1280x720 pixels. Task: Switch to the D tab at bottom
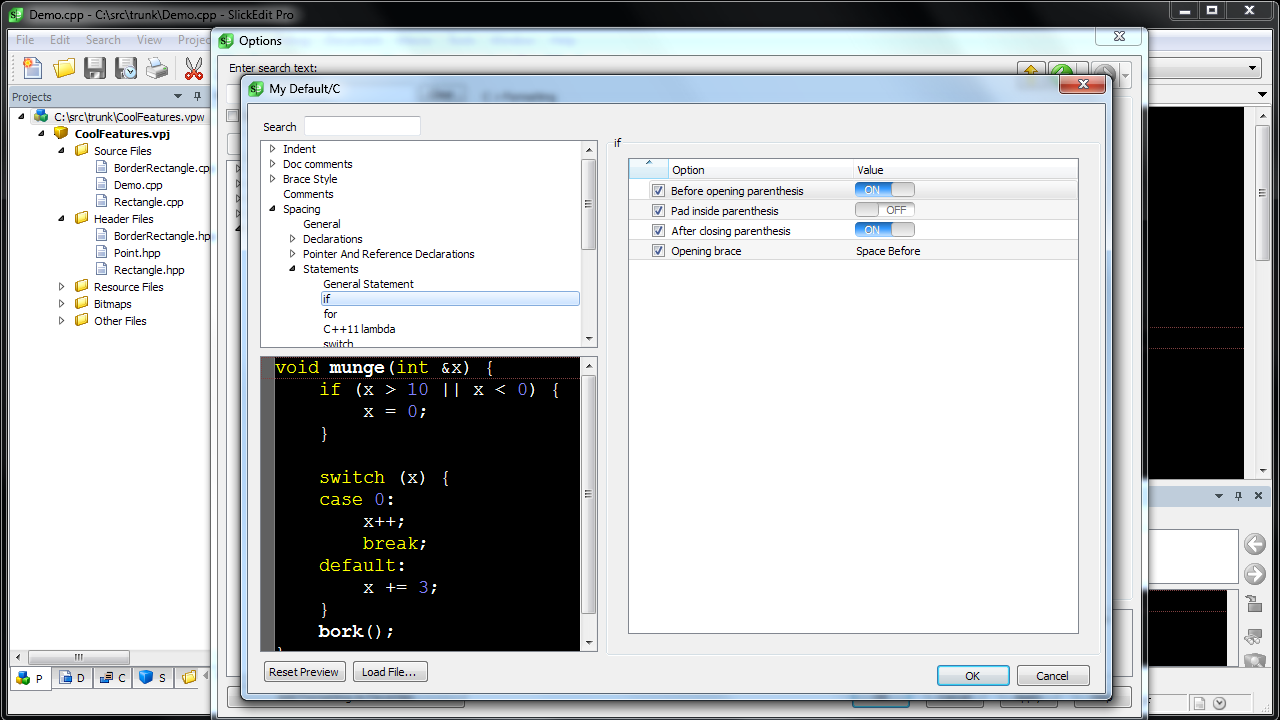click(71, 678)
